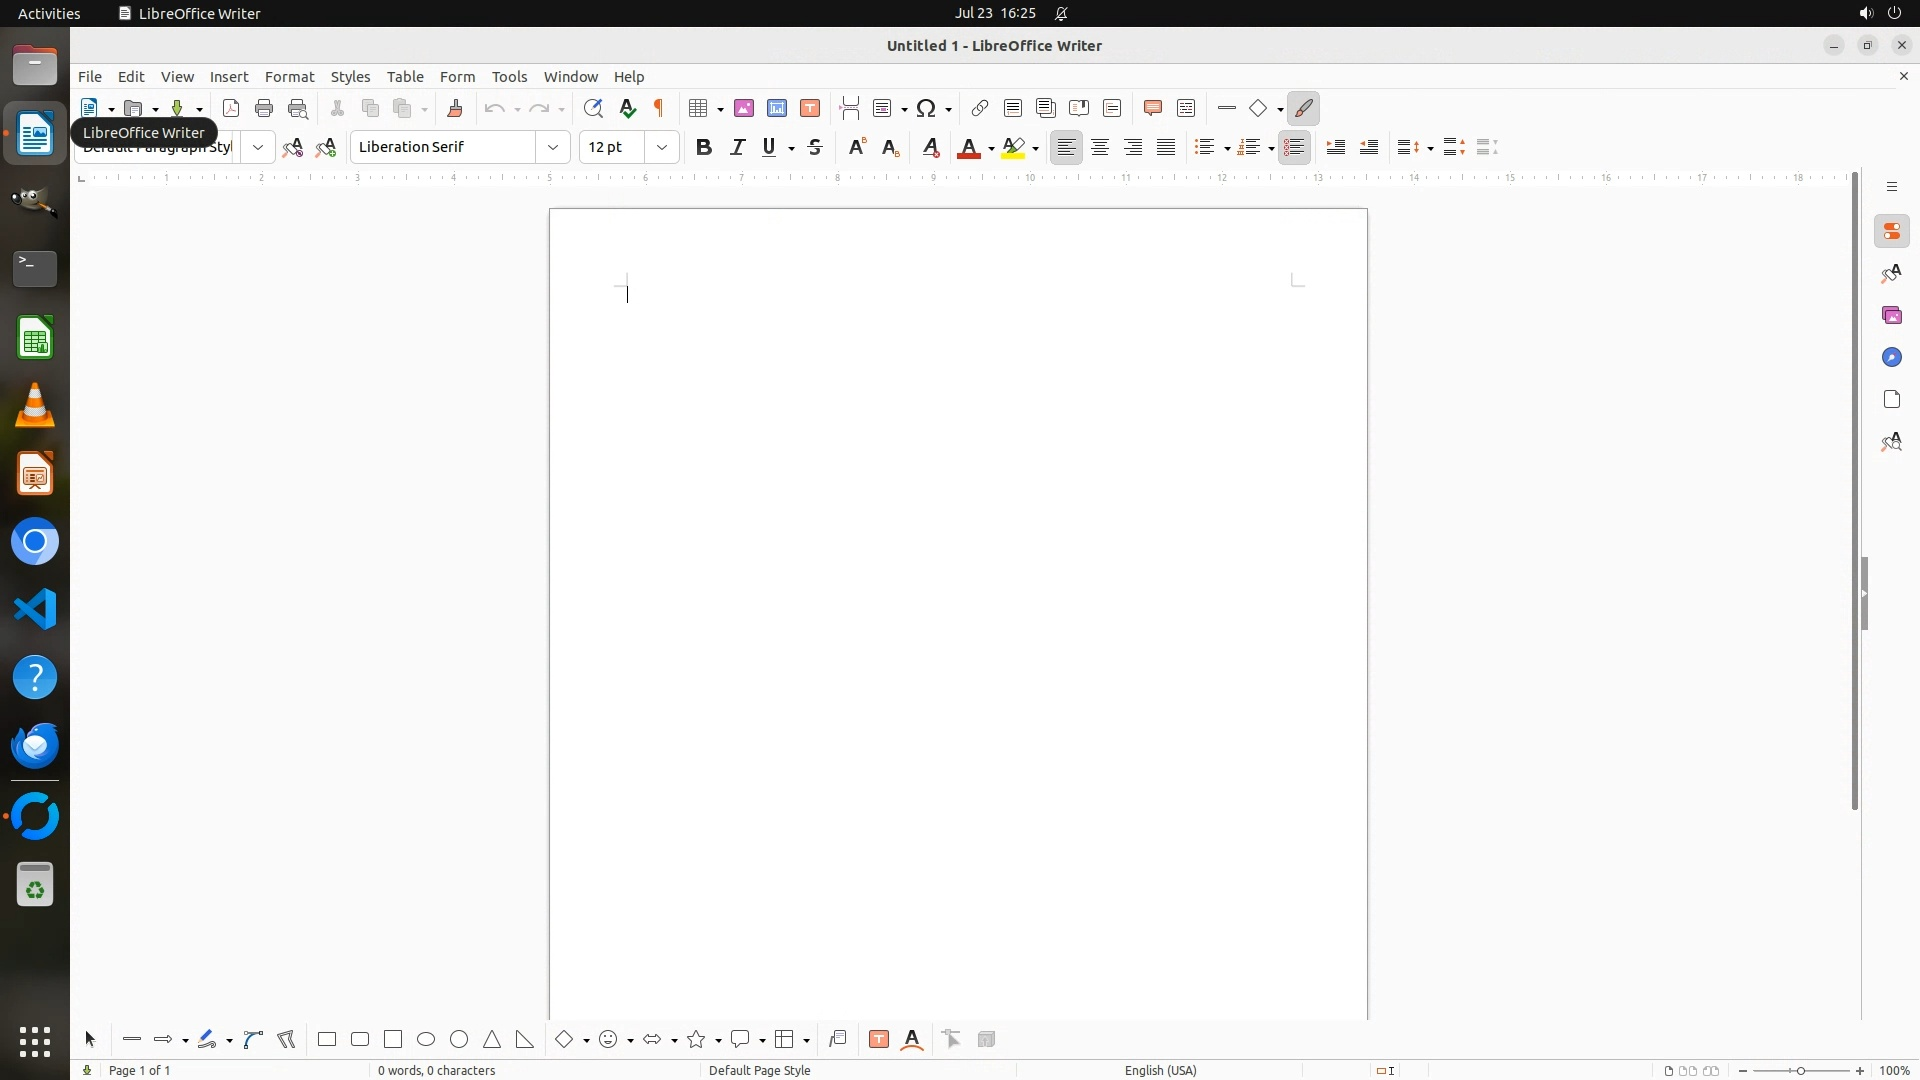Open the sidebar Navigator compass icon
The image size is (1920, 1080).
(x=1891, y=357)
